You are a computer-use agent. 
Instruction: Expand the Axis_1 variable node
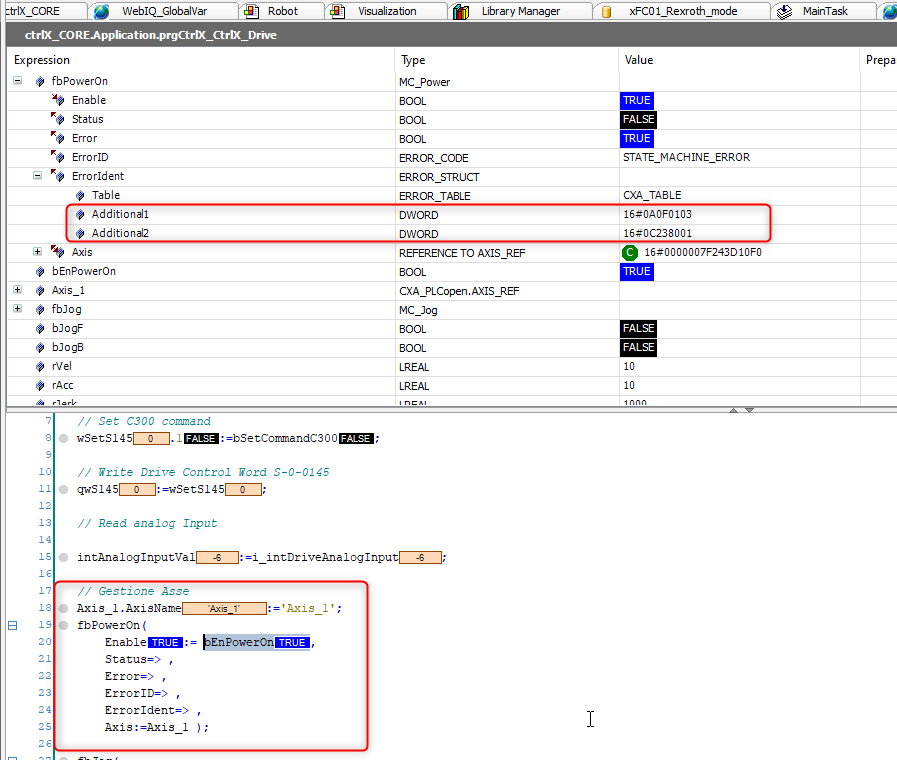click(x=18, y=291)
